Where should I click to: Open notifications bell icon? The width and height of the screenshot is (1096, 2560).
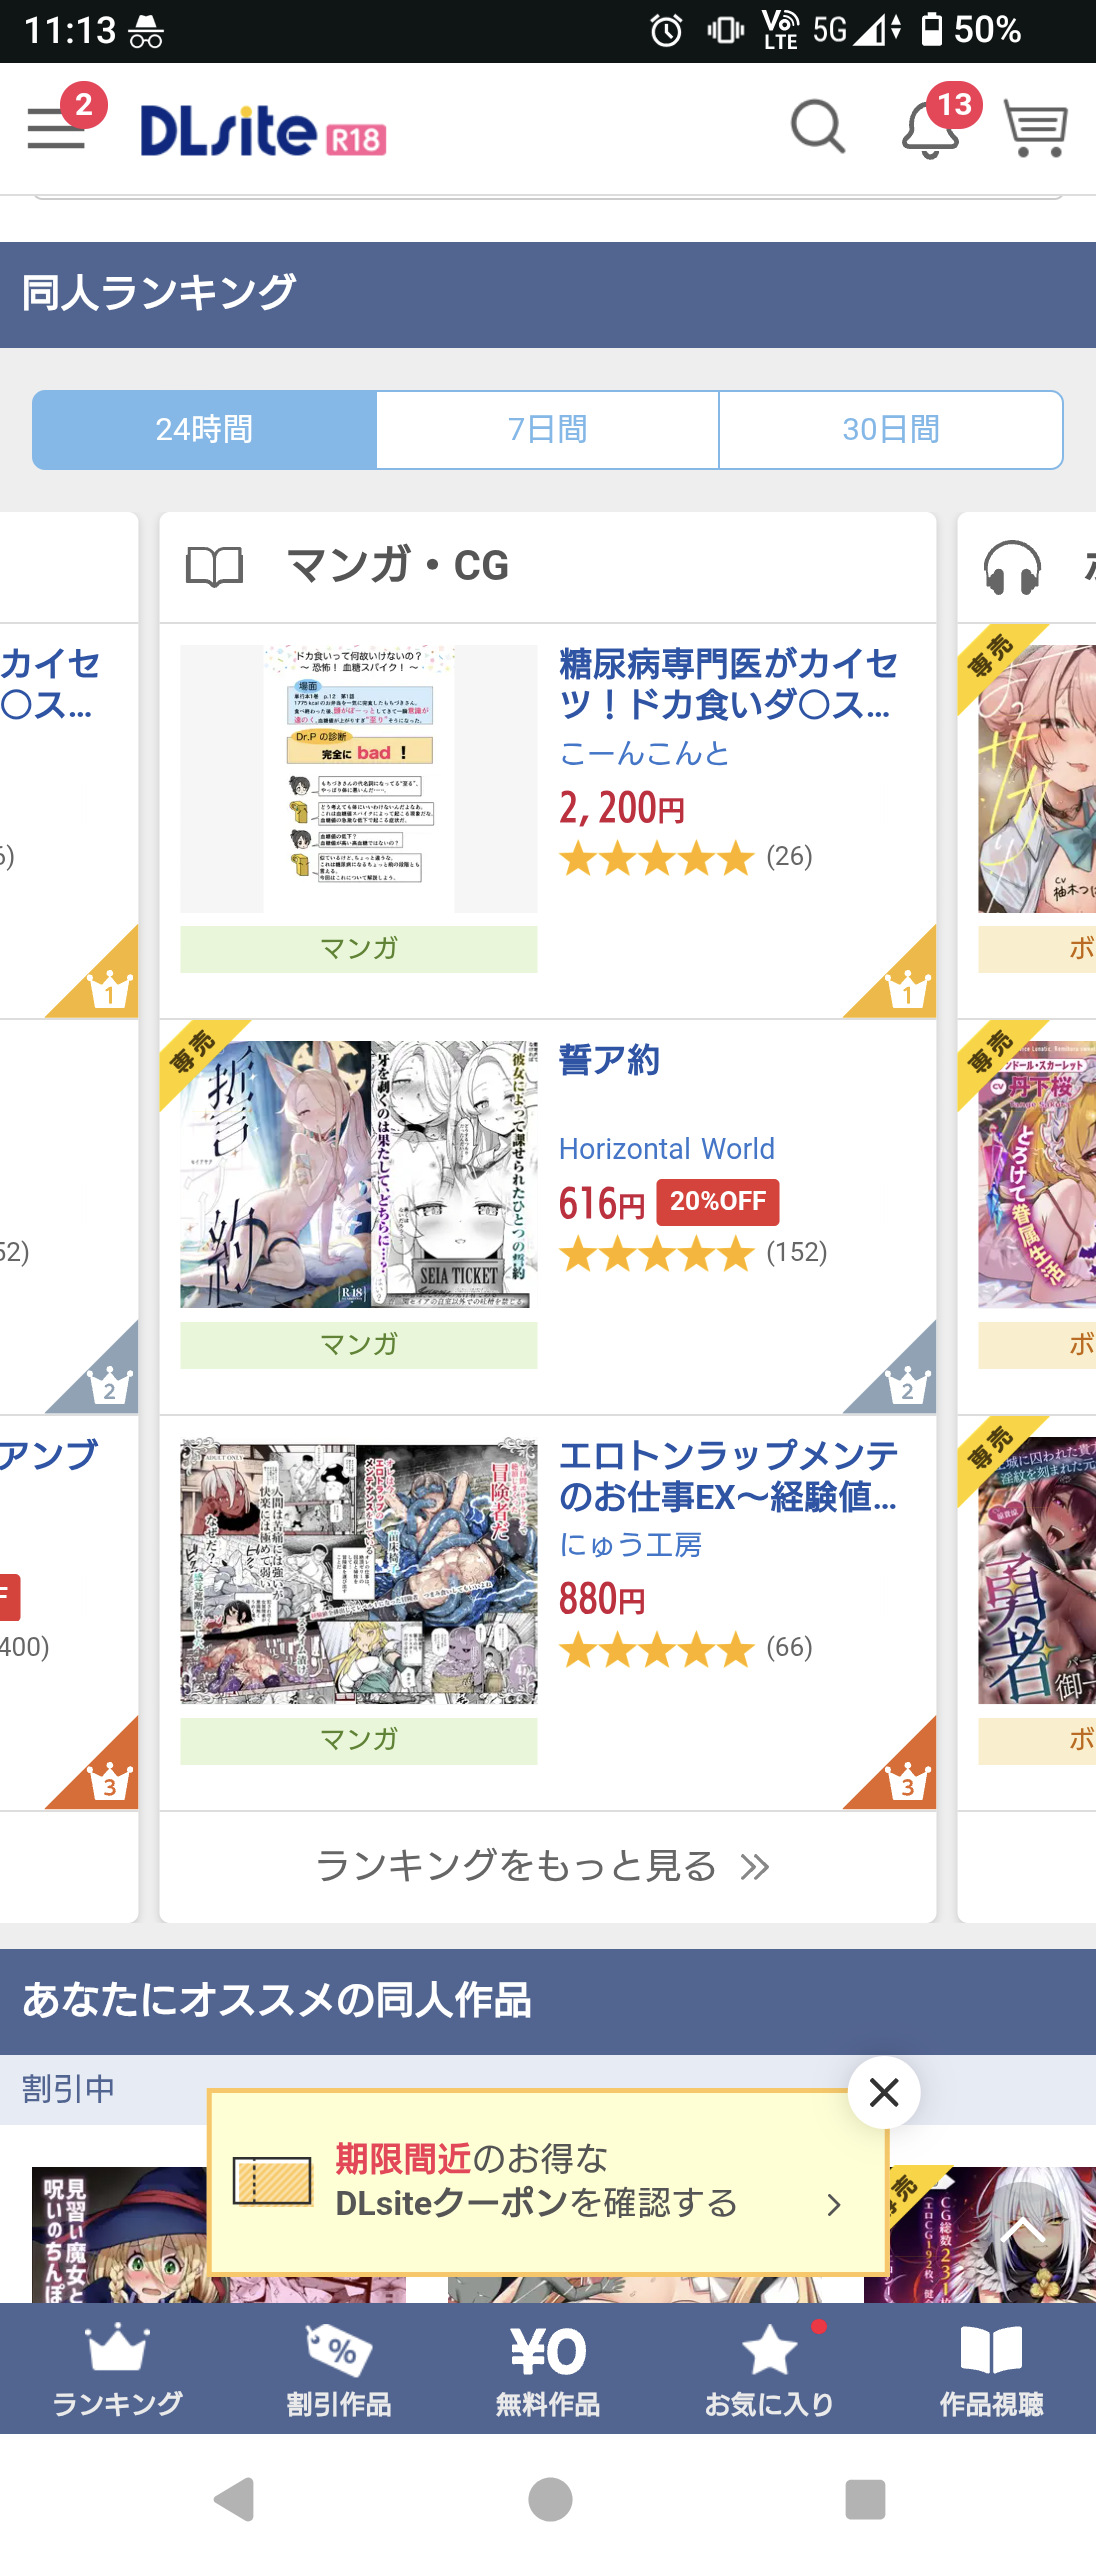click(930, 130)
